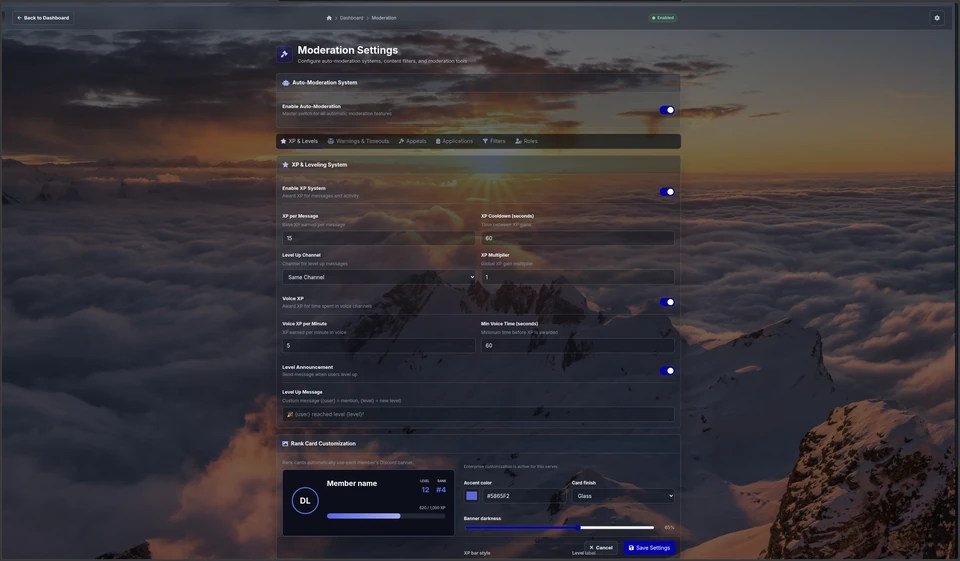Click the Level Up Message text field
960x561 pixels.
[x=478, y=414]
